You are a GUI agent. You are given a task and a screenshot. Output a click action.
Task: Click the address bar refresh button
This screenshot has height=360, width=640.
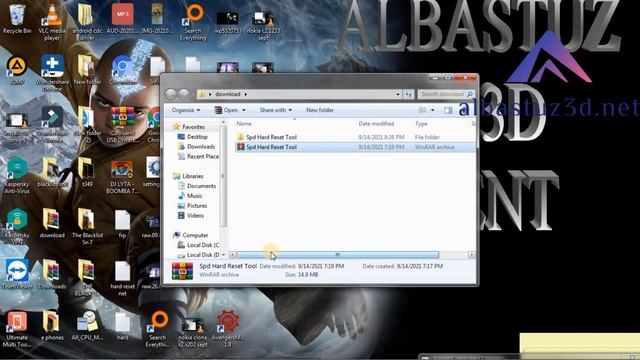pyautogui.click(x=409, y=94)
